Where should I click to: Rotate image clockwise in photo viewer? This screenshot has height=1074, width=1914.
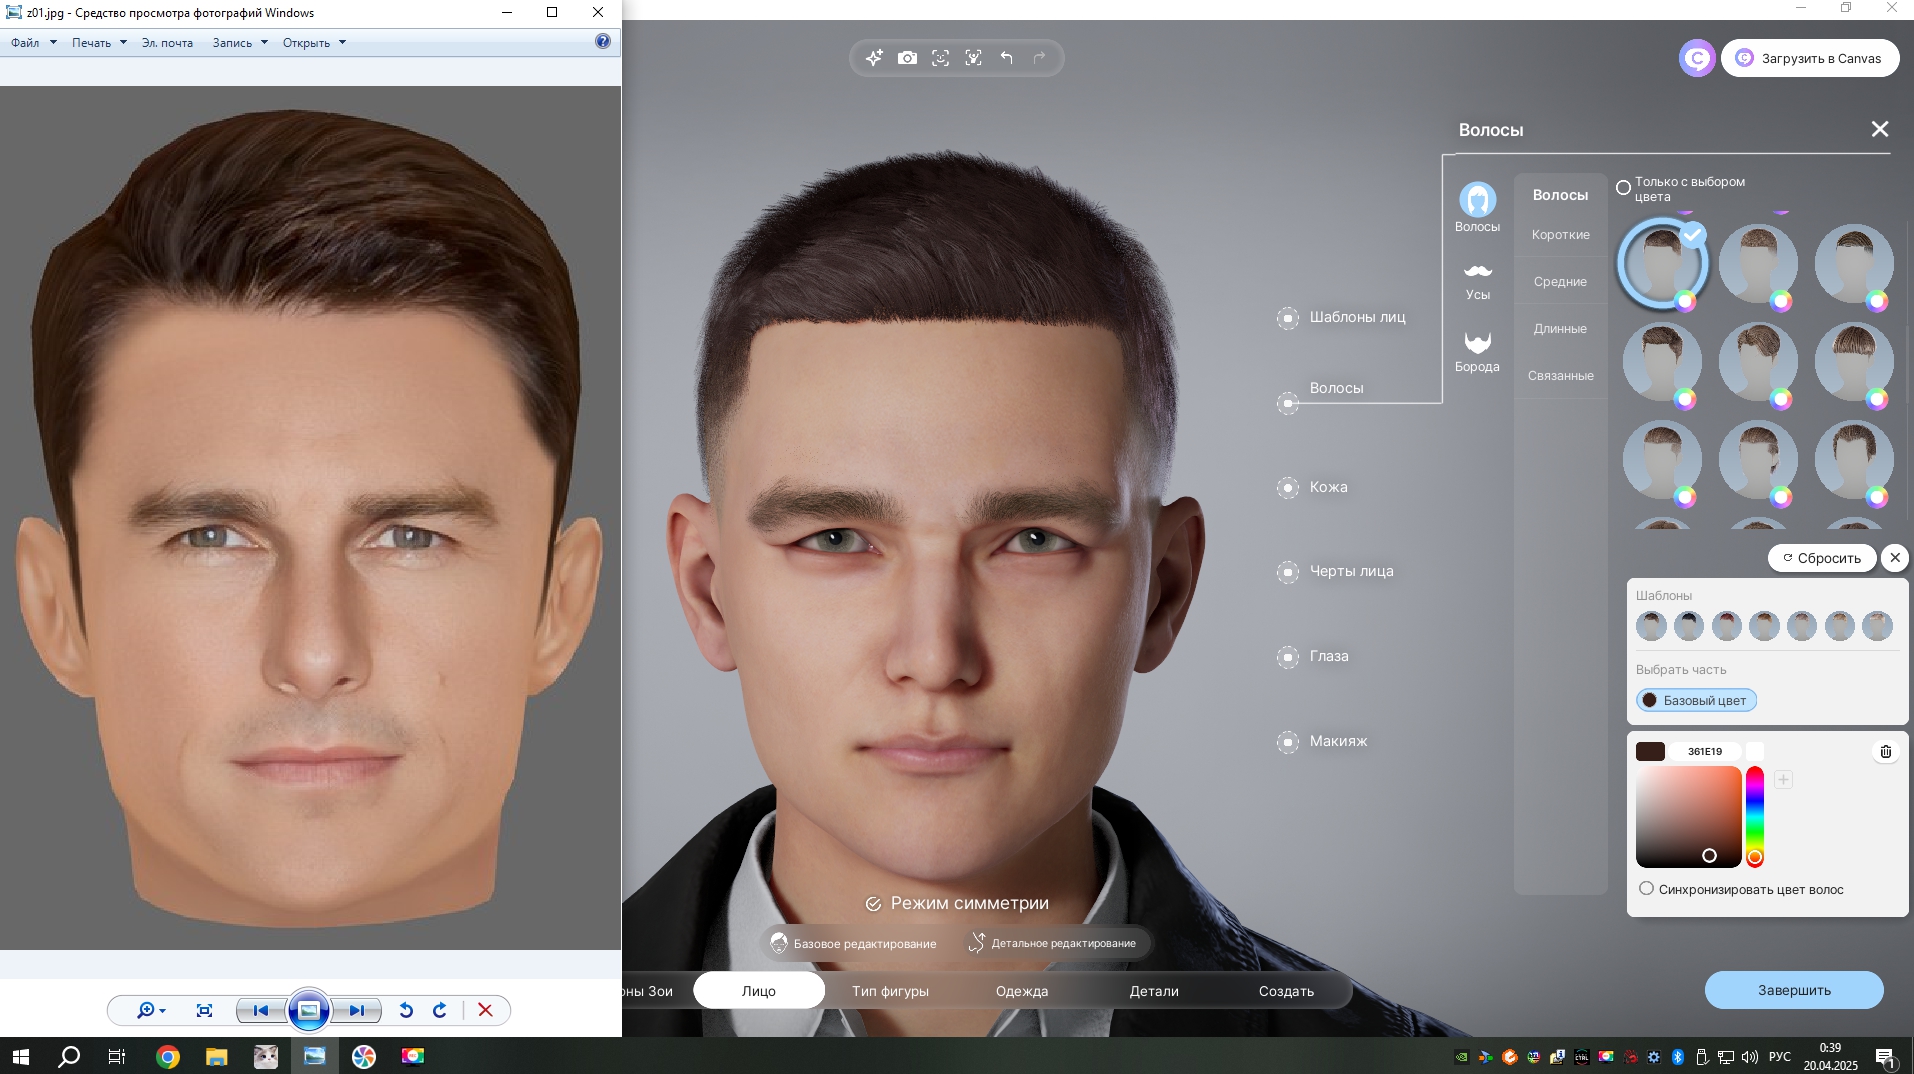coord(440,1010)
